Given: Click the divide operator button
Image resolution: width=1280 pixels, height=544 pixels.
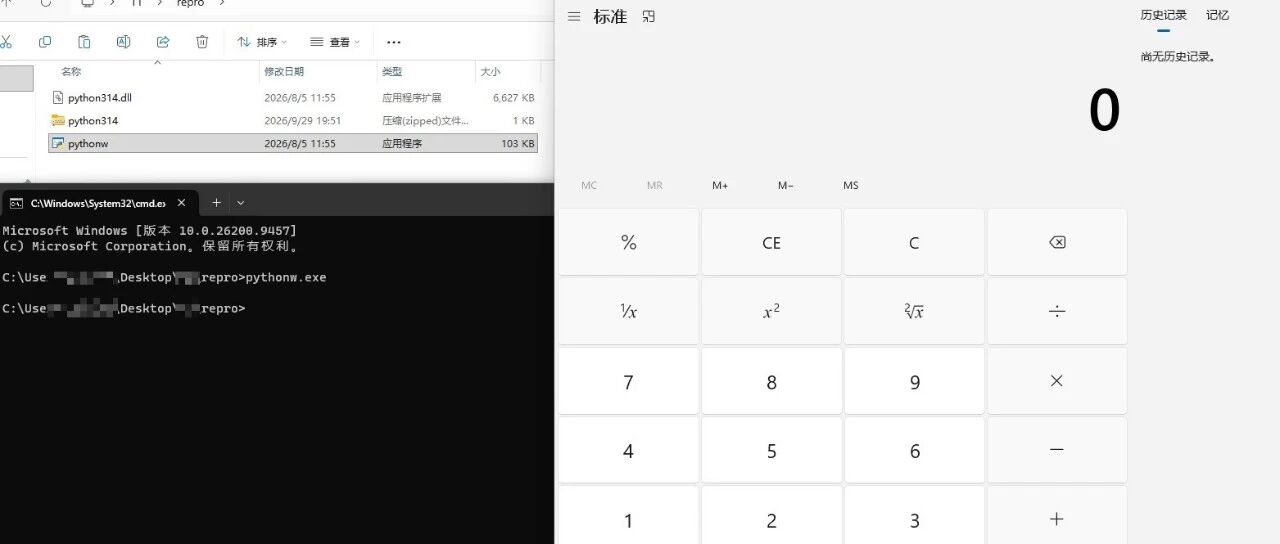Looking at the screenshot, I should [1057, 311].
